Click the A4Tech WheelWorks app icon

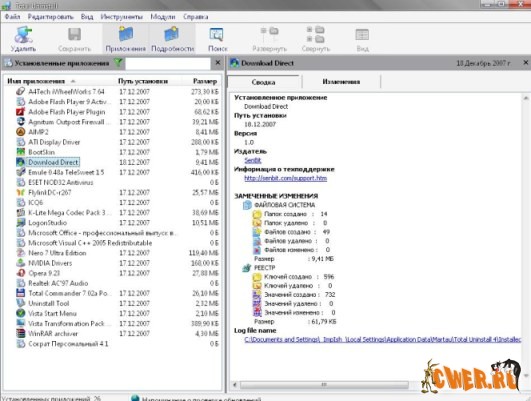point(21,91)
